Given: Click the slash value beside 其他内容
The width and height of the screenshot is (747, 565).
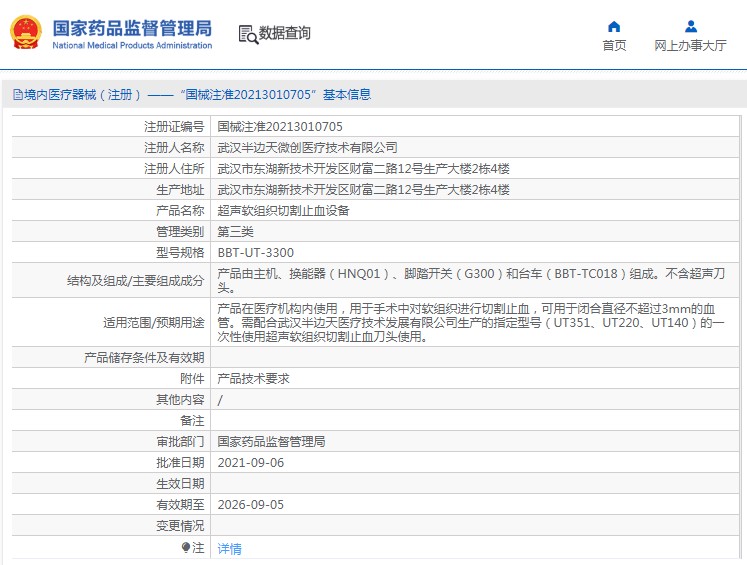Looking at the screenshot, I should (220, 400).
